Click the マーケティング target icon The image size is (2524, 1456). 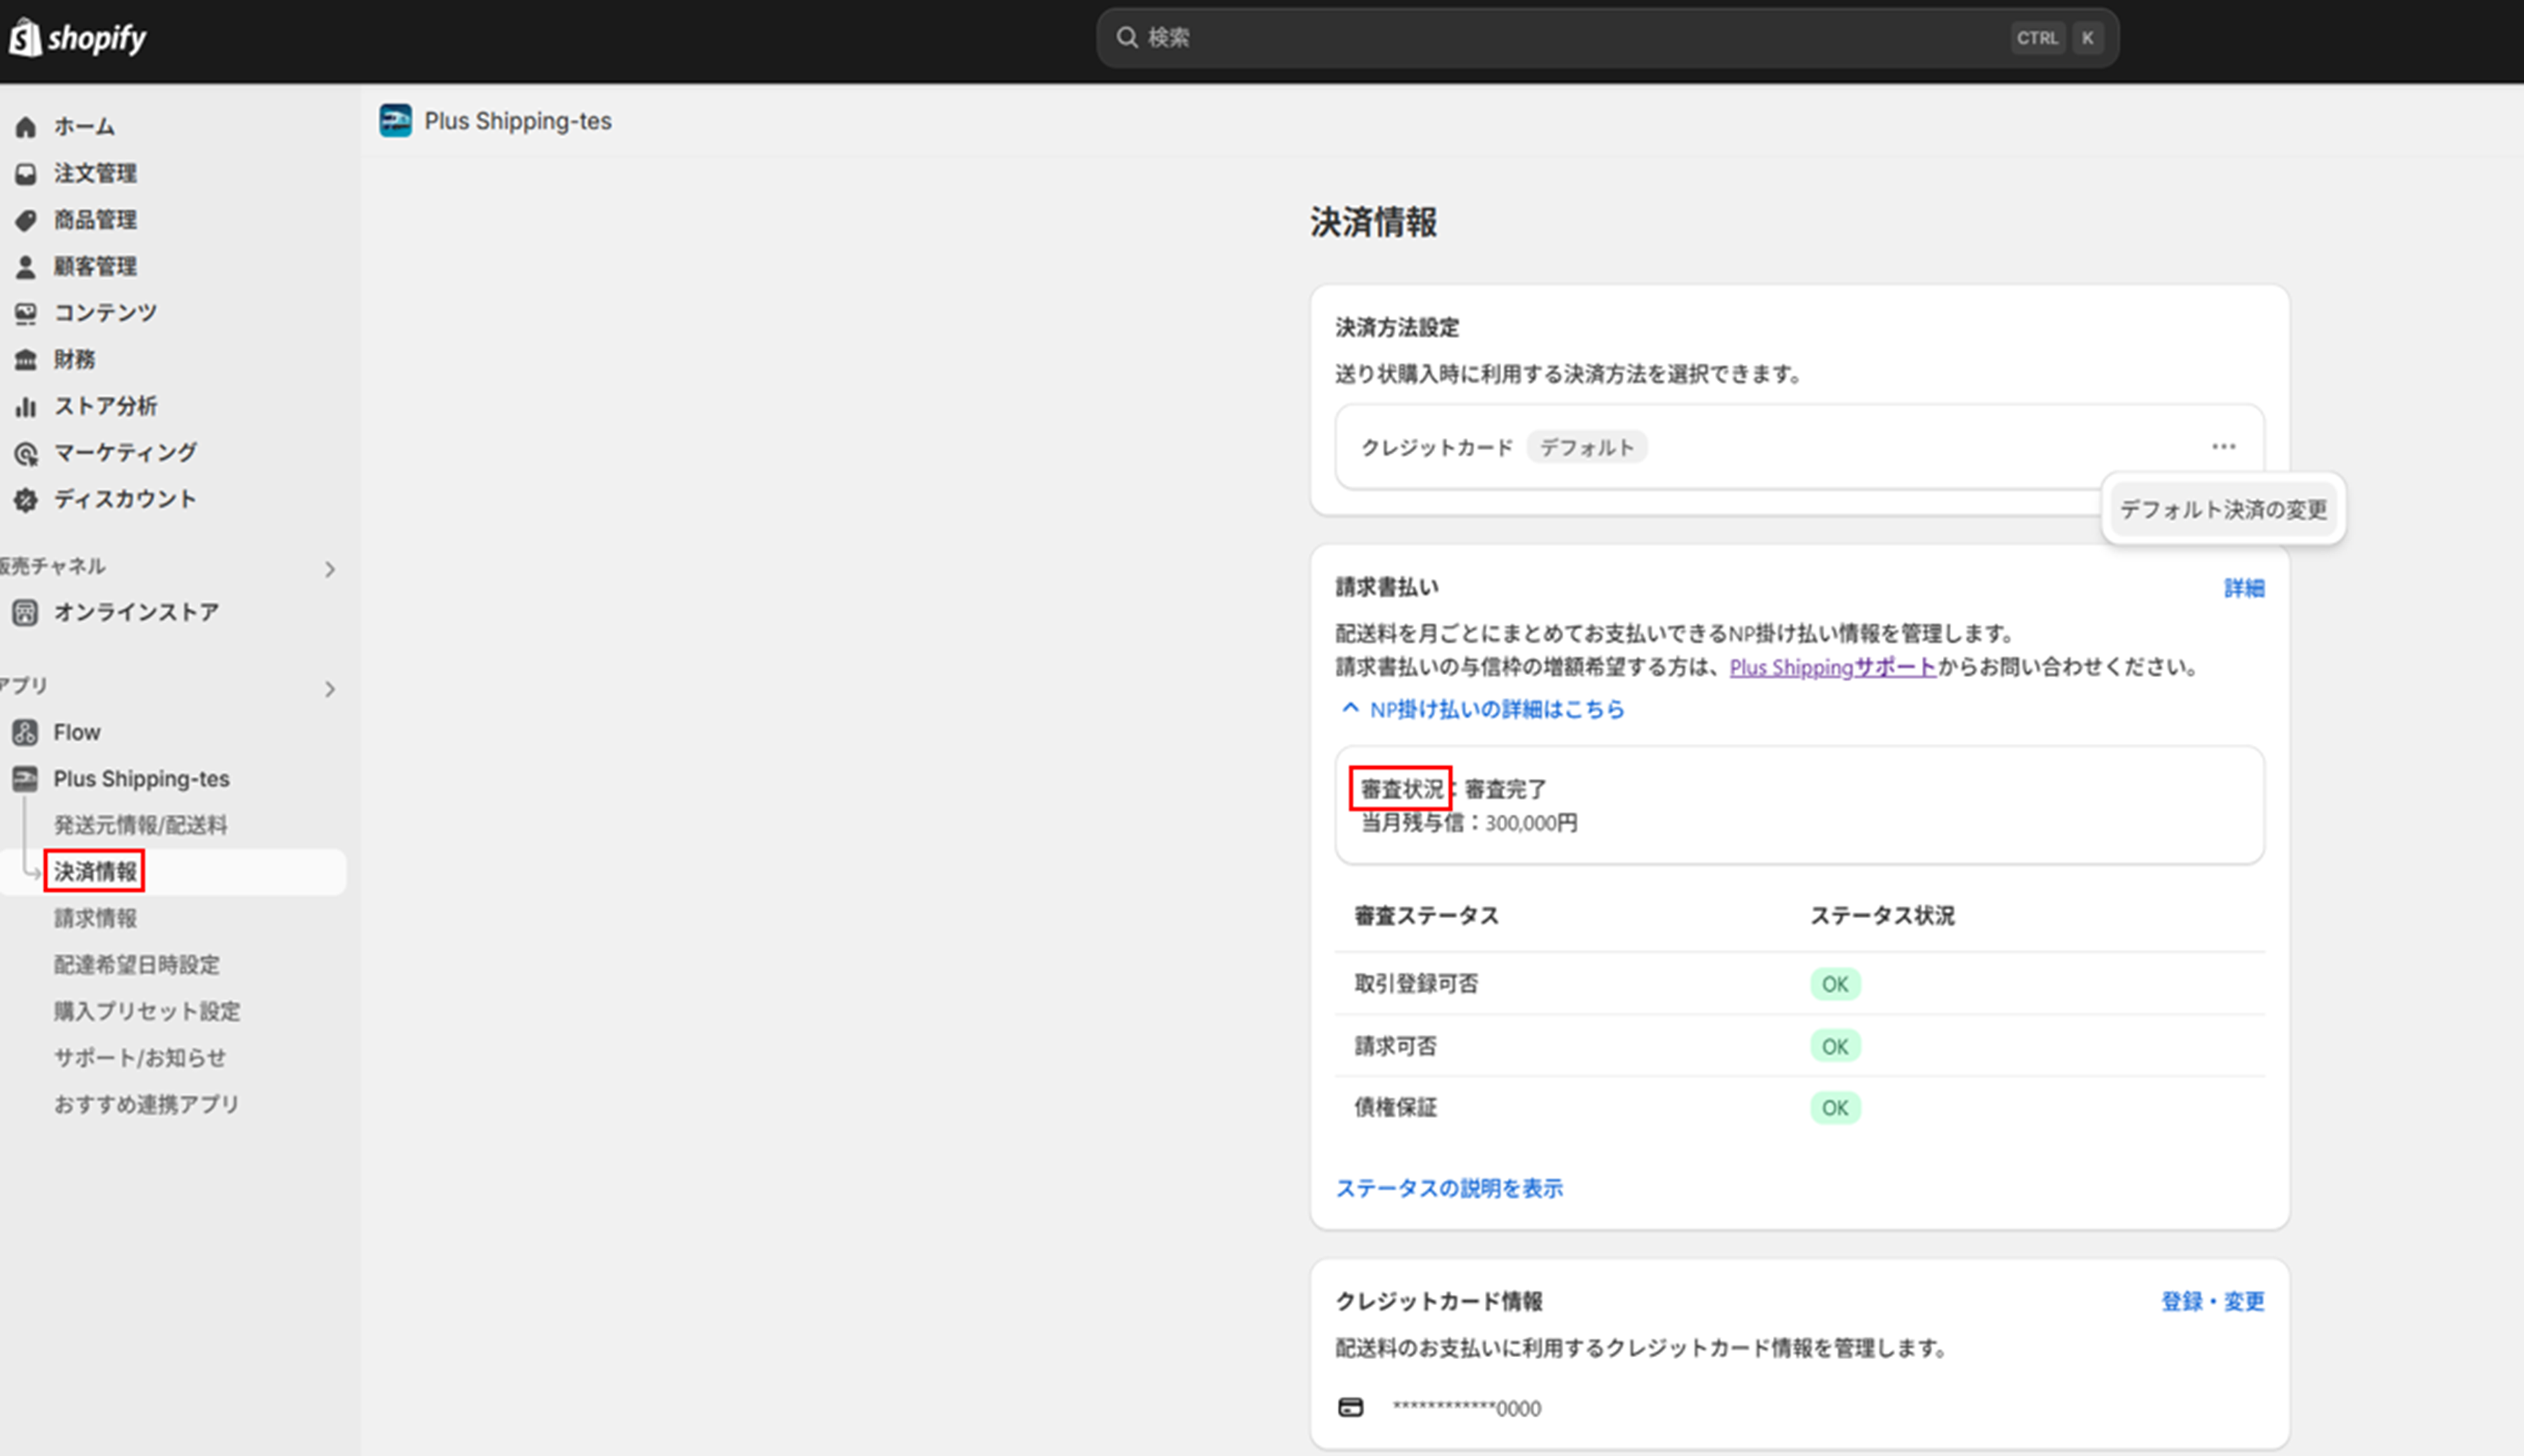coord(26,453)
